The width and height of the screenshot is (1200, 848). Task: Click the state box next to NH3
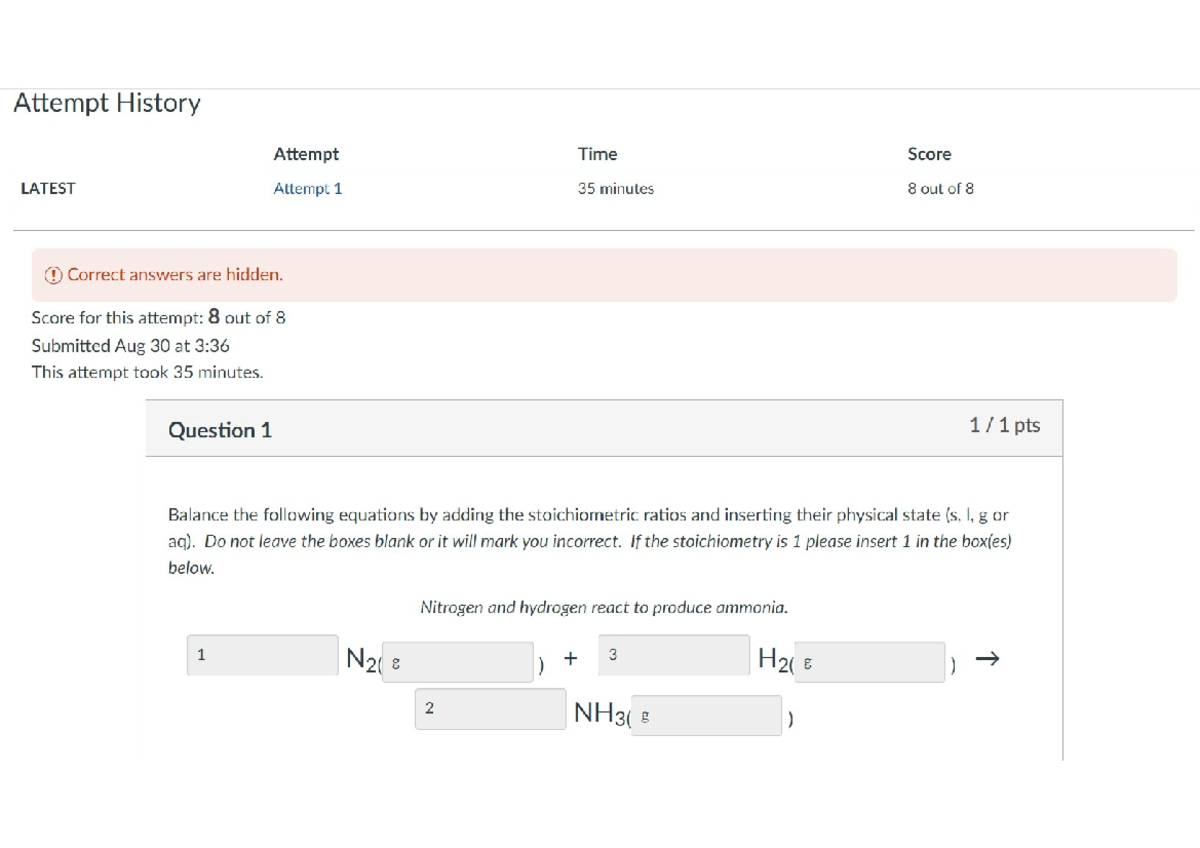click(x=706, y=715)
